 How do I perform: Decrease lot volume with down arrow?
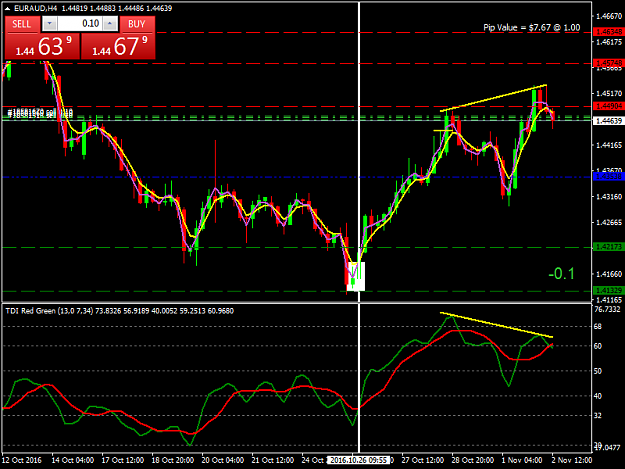(49, 24)
